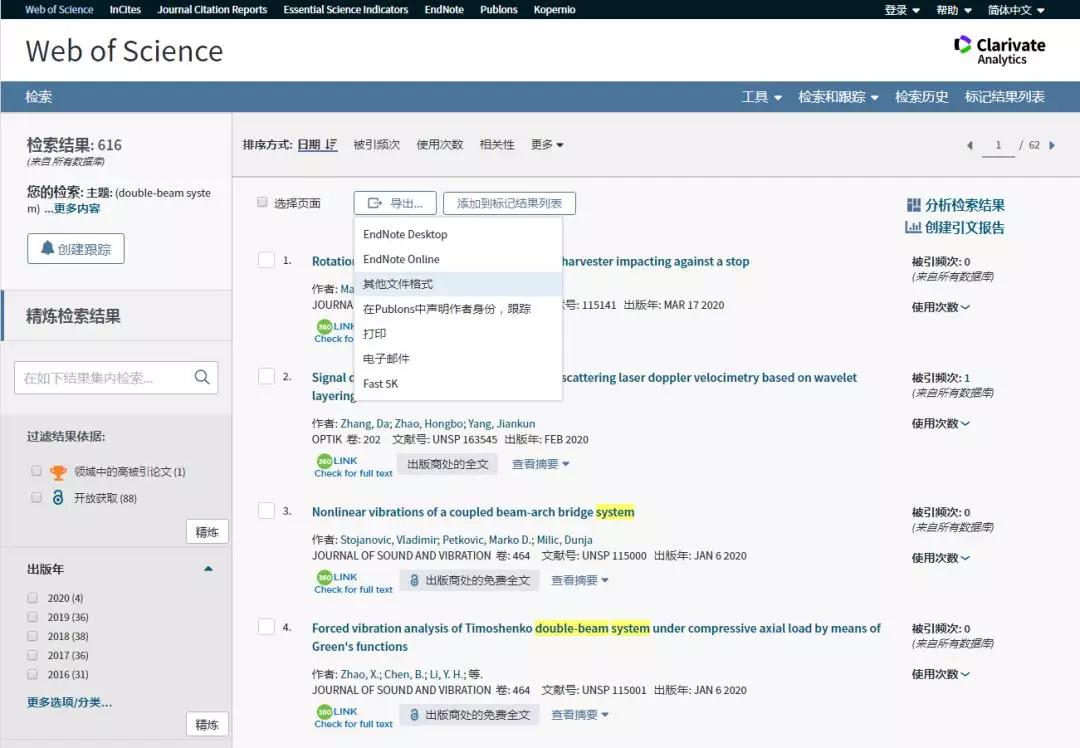Screen dimensions: 1080x748
Task: Choose 打印 from export menu
Action: [458, 333]
